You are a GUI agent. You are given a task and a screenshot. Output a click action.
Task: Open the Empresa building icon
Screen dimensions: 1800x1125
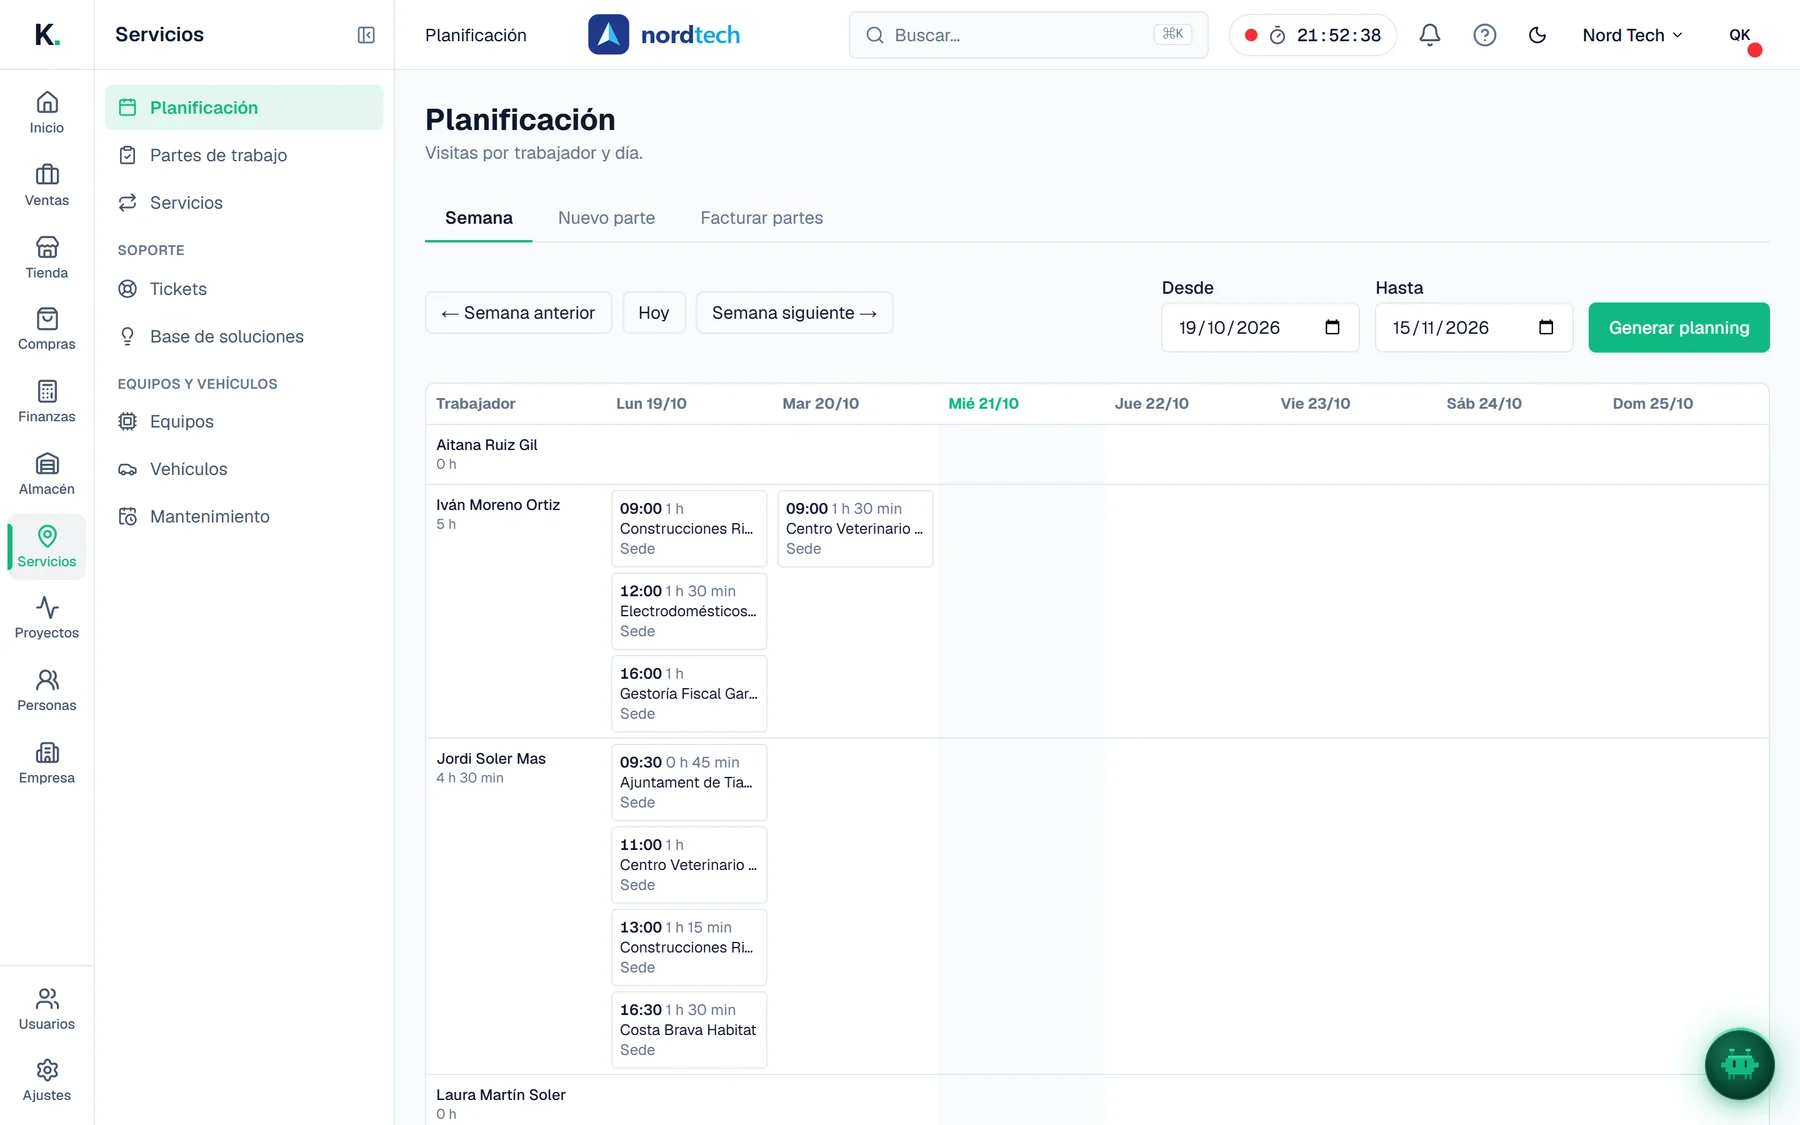coord(47,763)
